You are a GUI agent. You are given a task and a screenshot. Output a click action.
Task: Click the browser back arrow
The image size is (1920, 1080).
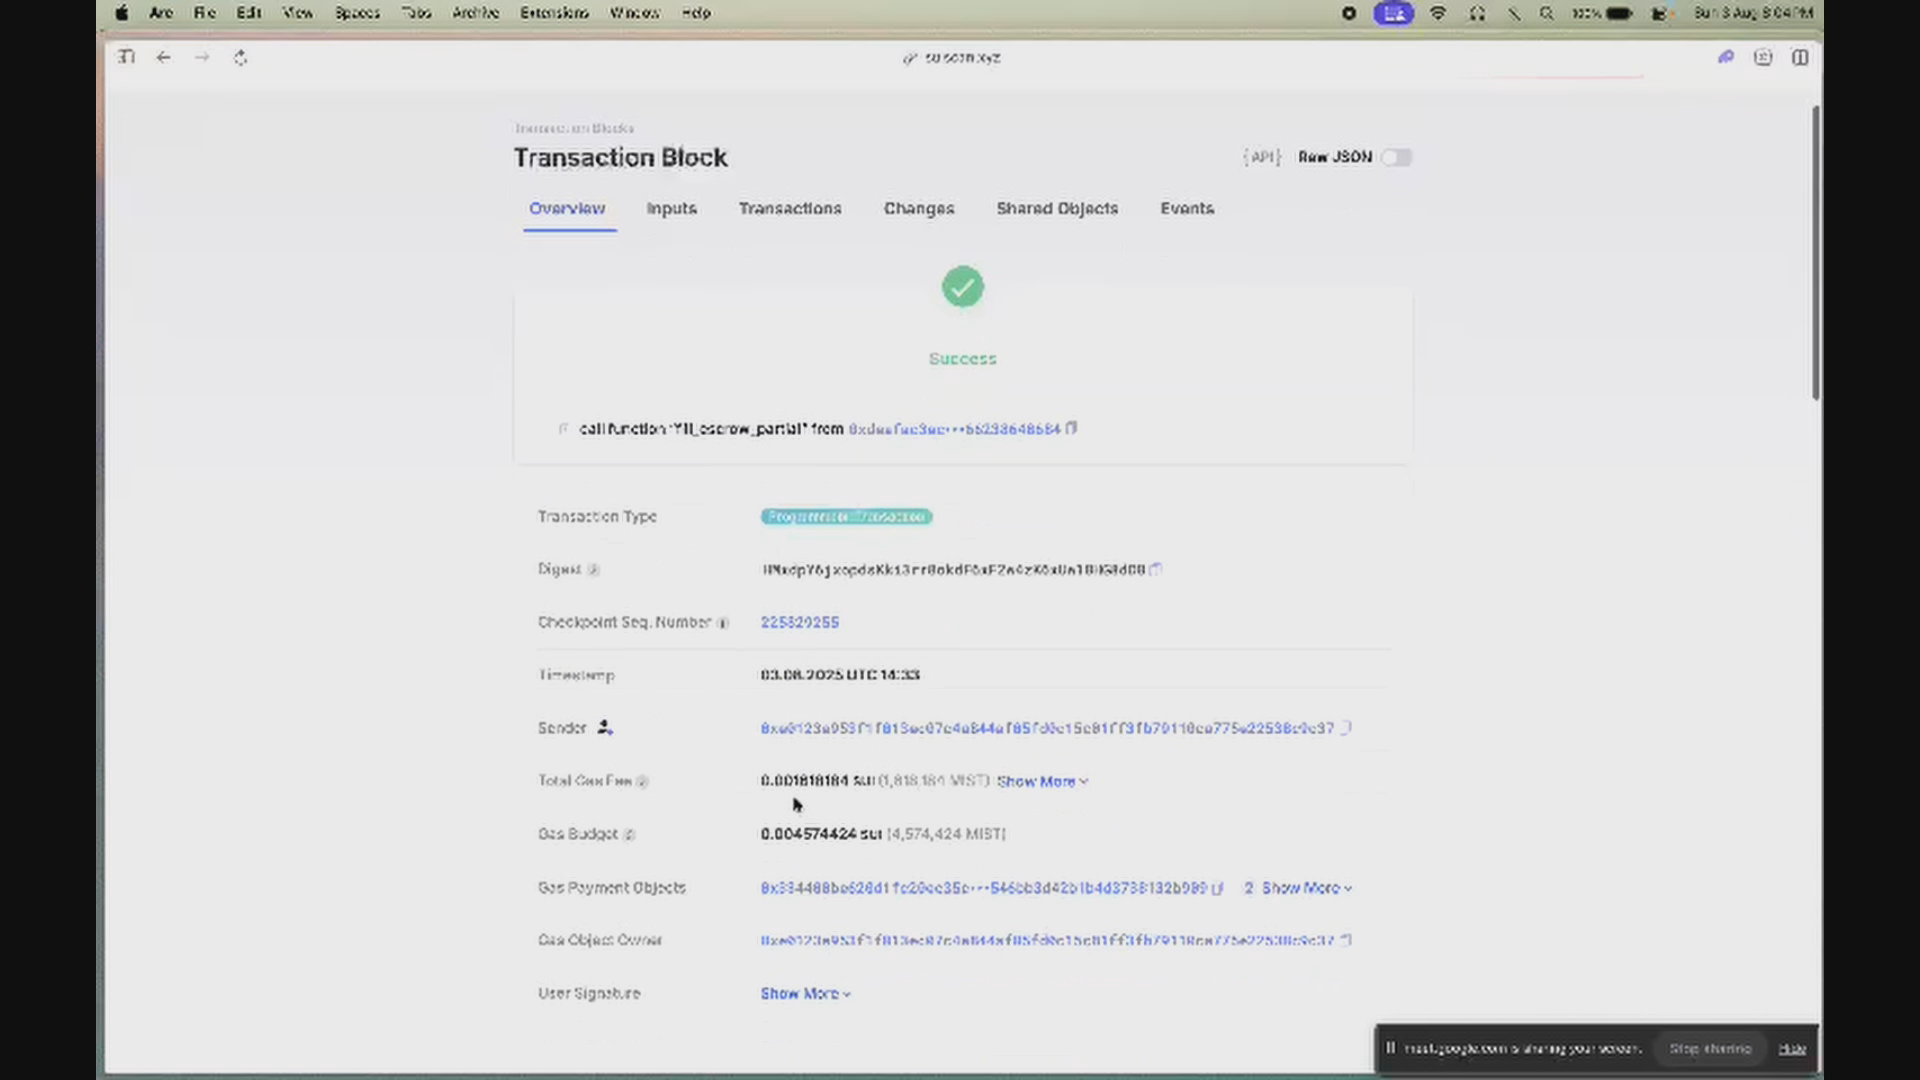coord(164,57)
